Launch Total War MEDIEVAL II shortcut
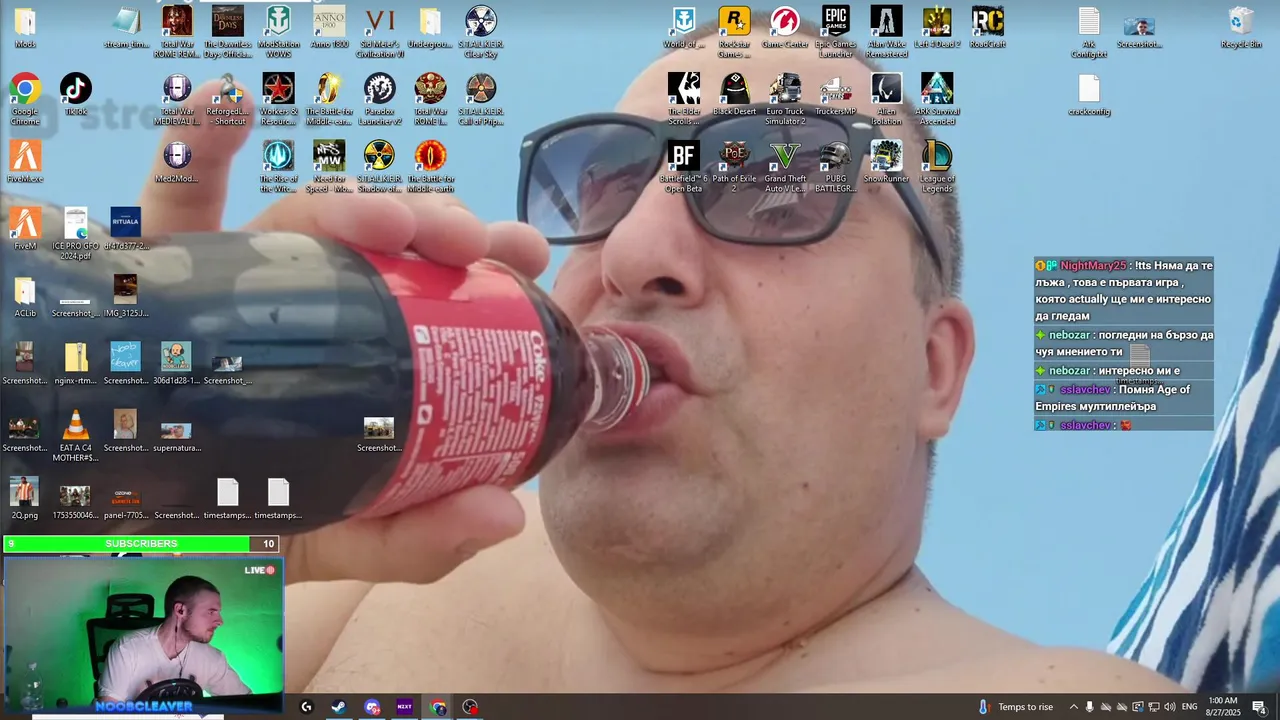Screen dimensions: 1280x720 click(177, 99)
